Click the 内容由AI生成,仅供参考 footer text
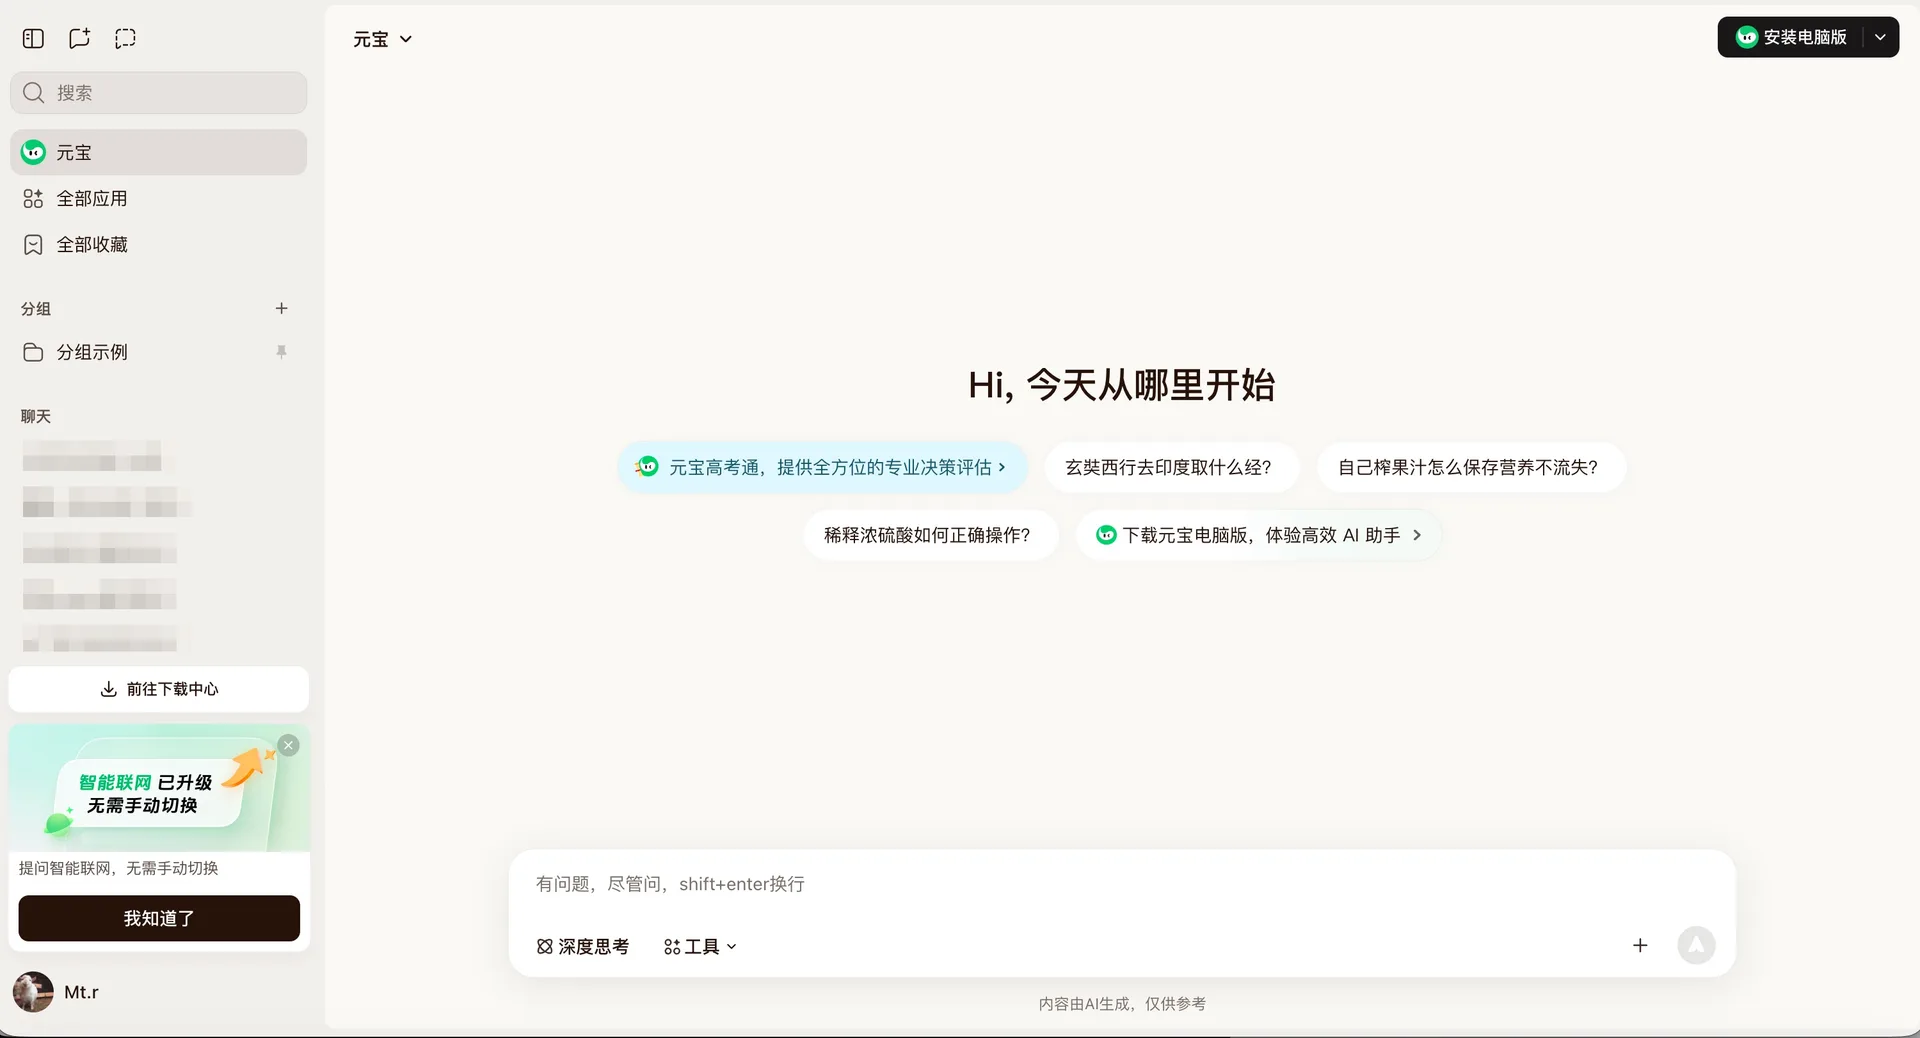Viewport: 1920px width, 1038px height. (x=1121, y=1003)
